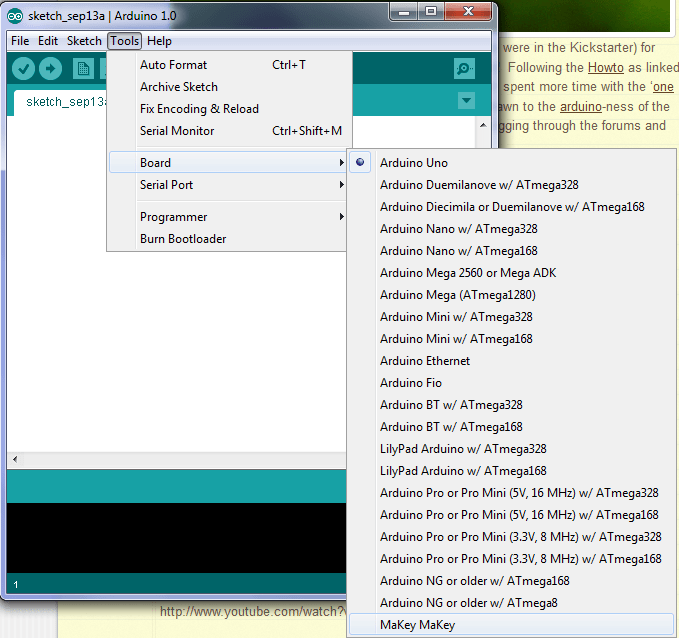
Task: Click the Arduino logo in title bar
Action: tap(15, 13)
